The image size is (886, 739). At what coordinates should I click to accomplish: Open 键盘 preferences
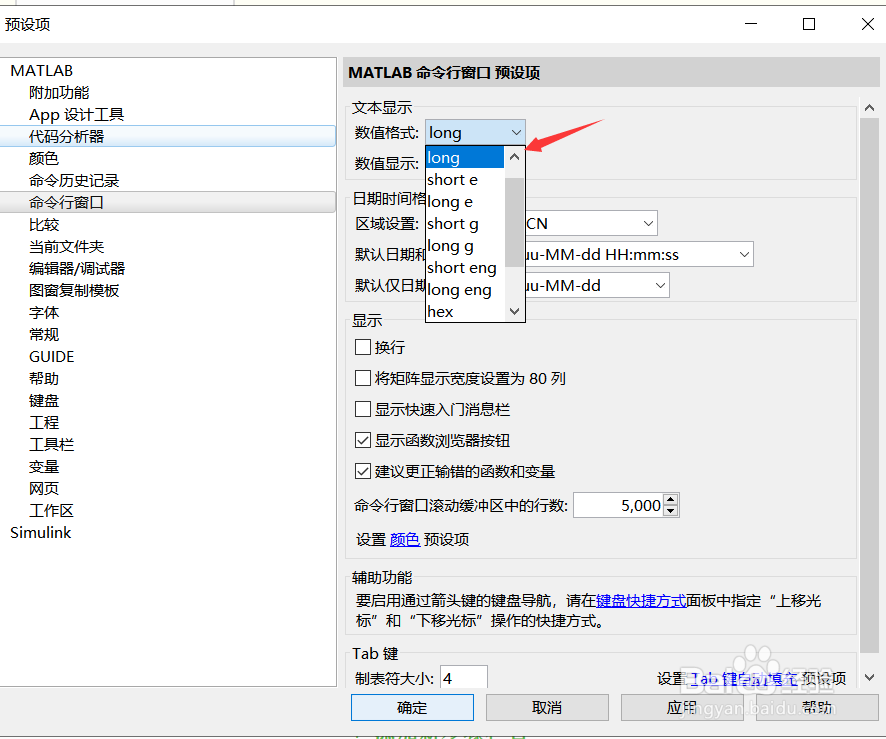44,401
